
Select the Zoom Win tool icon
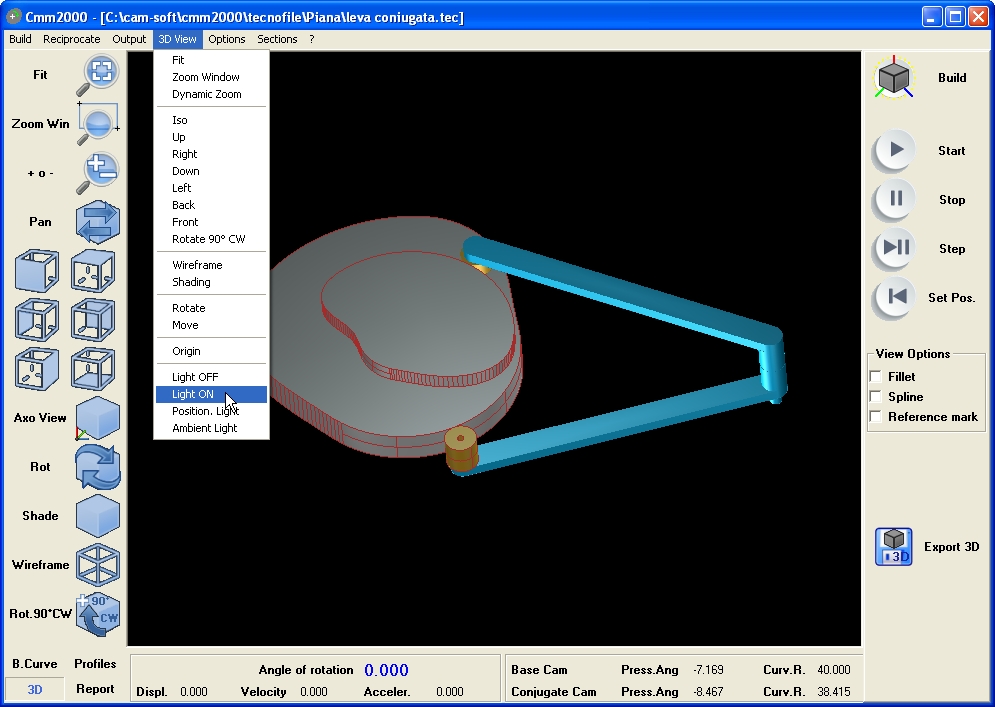(x=98, y=124)
